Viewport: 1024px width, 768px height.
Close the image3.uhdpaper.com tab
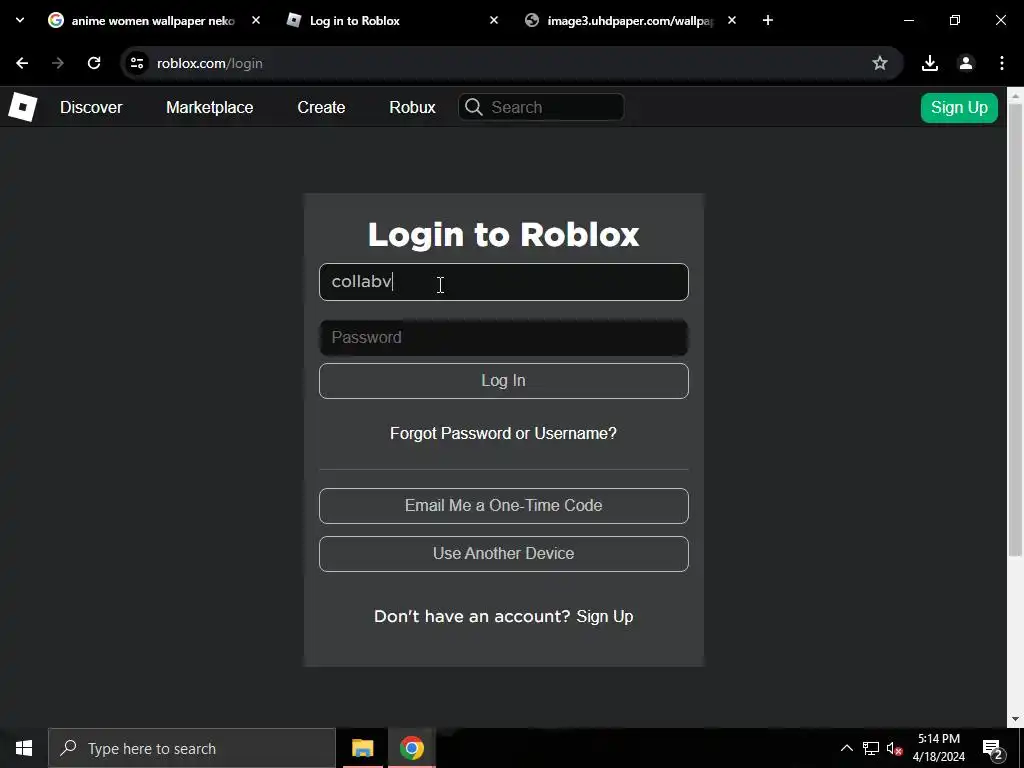732,20
